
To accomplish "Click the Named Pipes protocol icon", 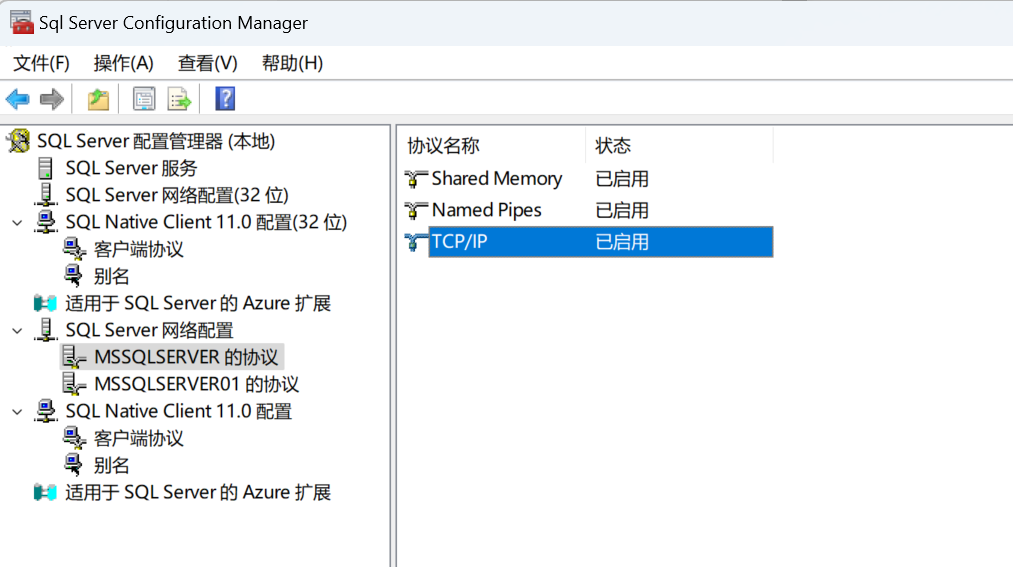I will 416,210.
